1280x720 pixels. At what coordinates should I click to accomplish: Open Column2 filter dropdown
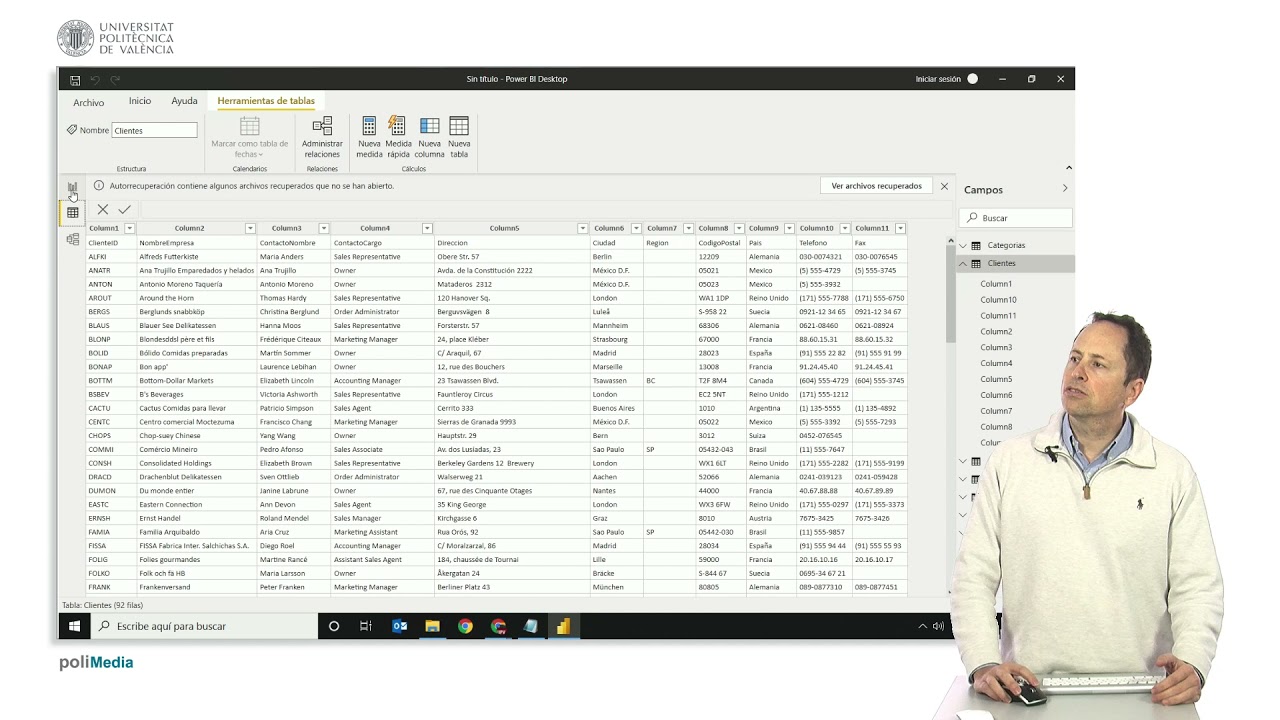(250, 229)
